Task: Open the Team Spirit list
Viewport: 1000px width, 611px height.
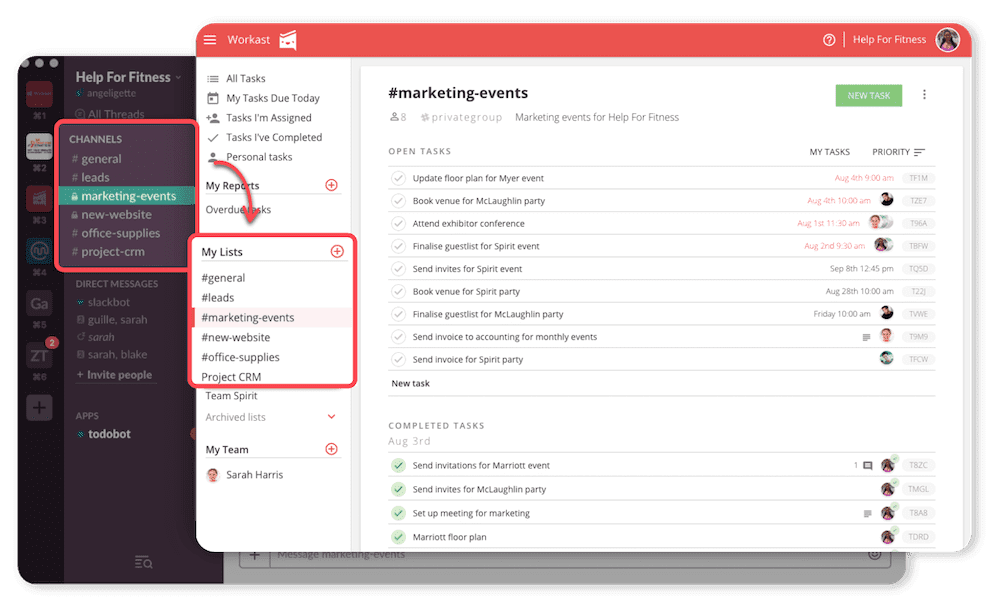Action: [x=231, y=396]
